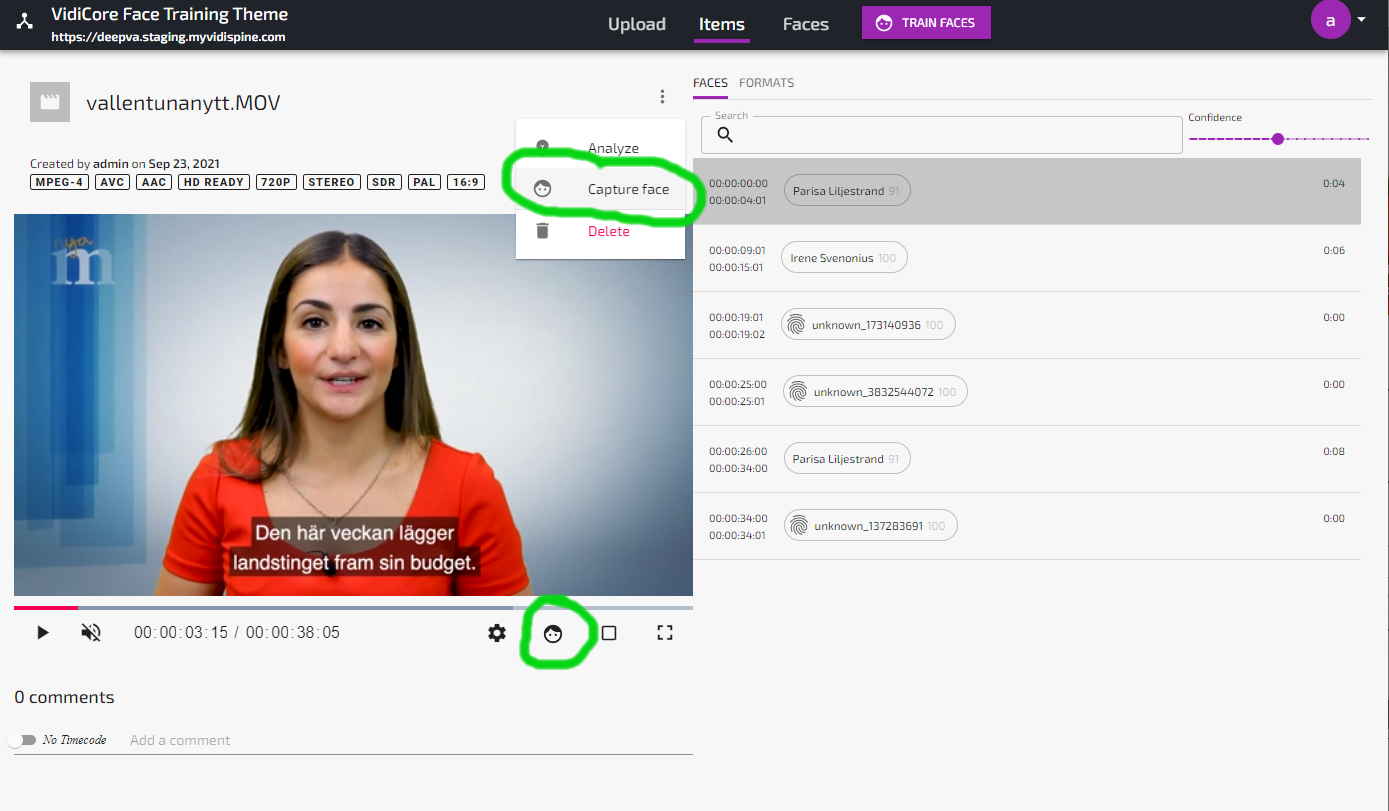1389x811 pixels.
Task: Choose Delete from the item menu
Action: (608, 231)
